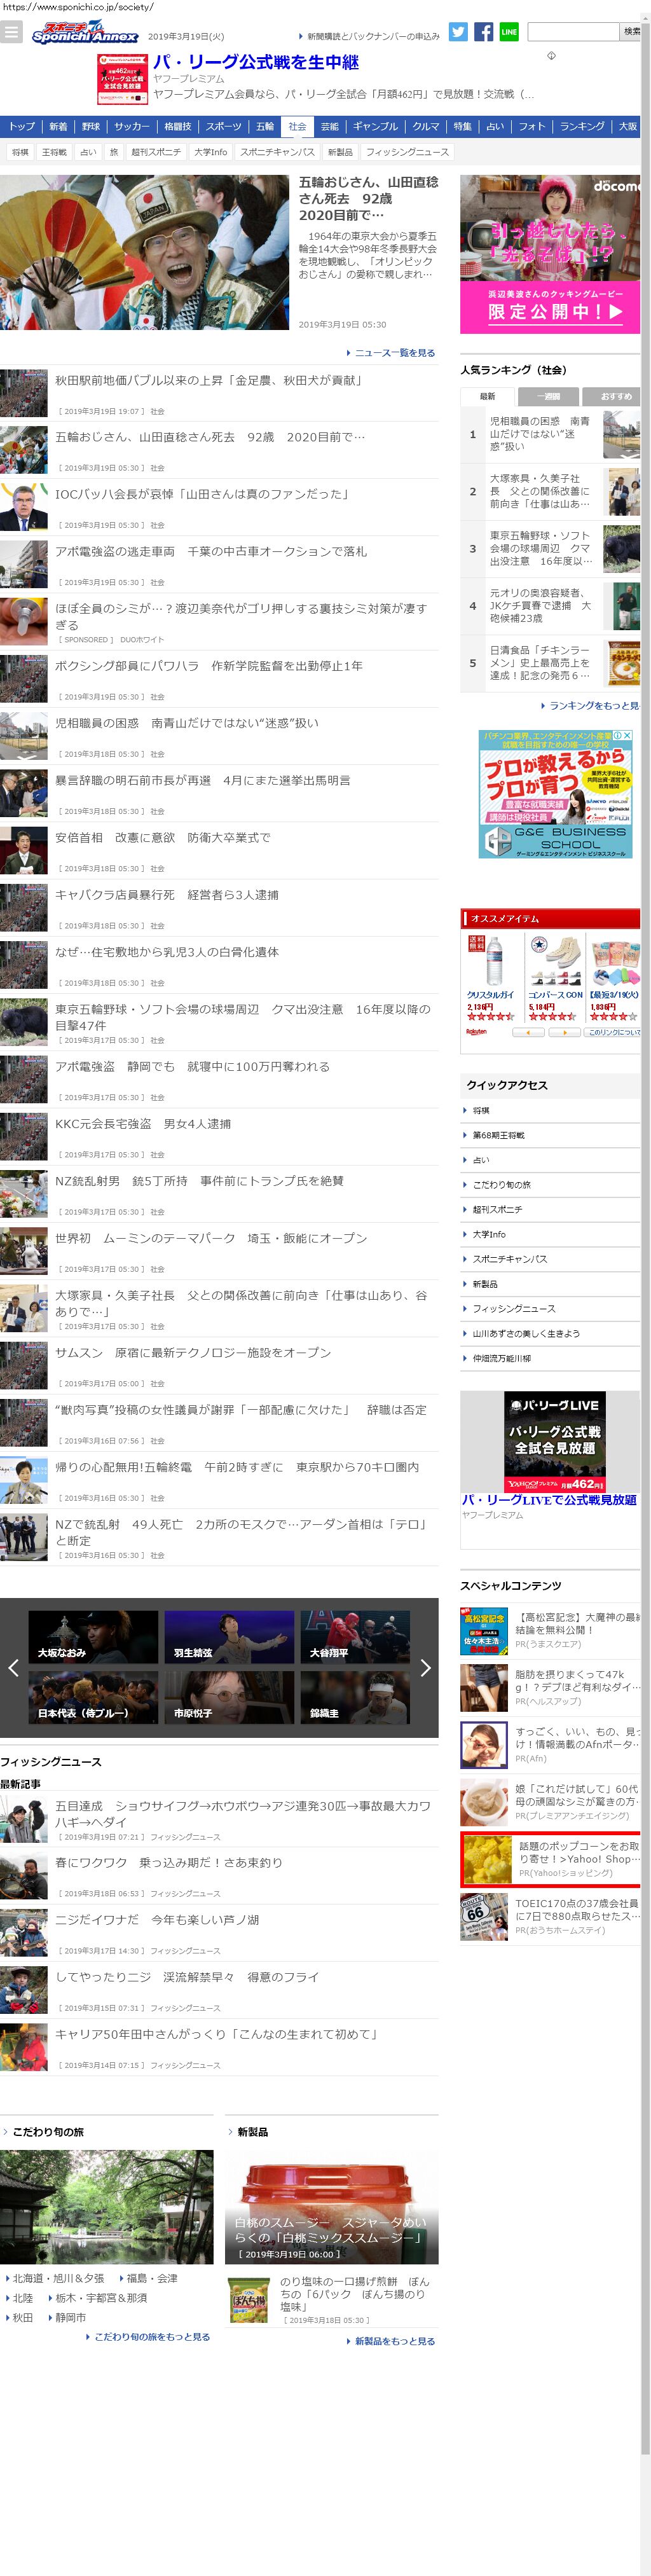Click the Sponichi Annex logo
Screen dimensions: 651x2576
tap(84, 33)
